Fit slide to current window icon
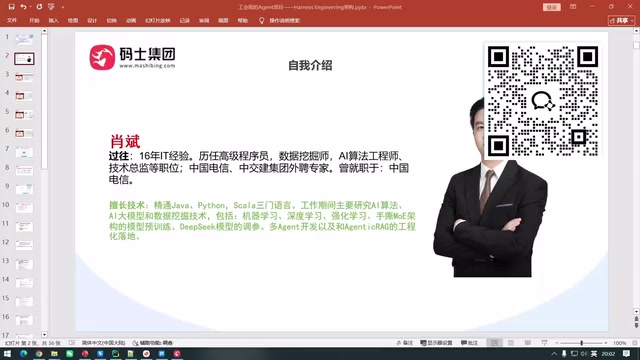This screenshot has width=640, height=360. pos(635,343)
